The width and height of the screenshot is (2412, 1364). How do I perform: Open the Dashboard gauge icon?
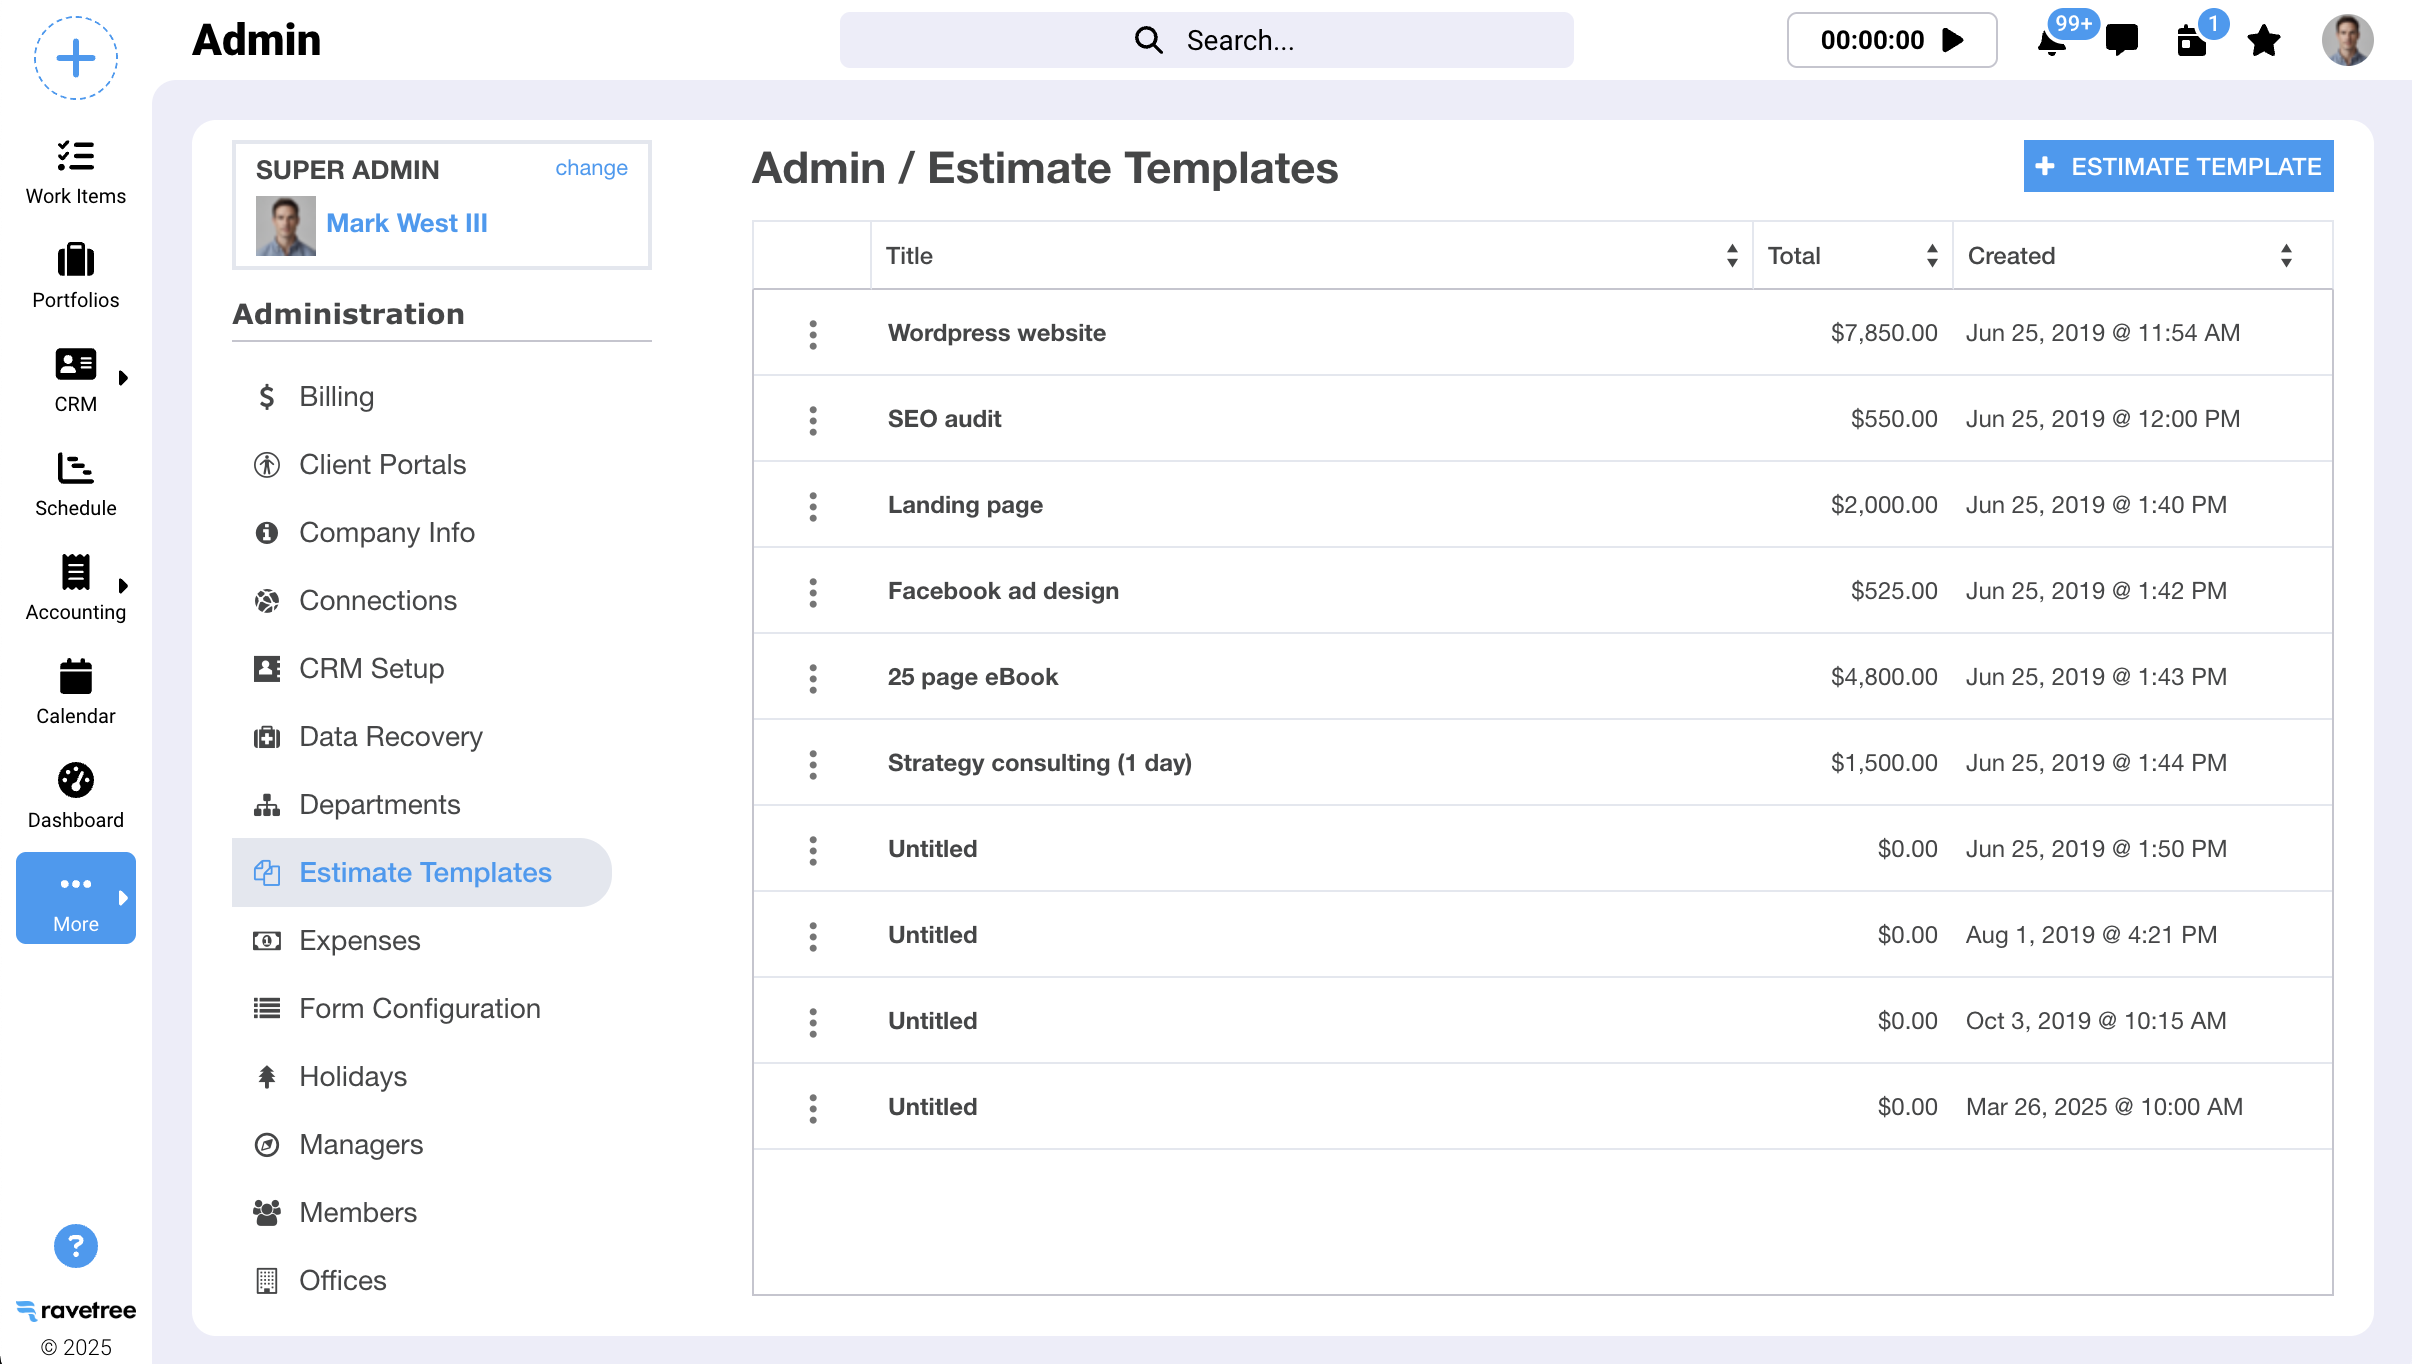pyautogui.click(x=76, y=780)
